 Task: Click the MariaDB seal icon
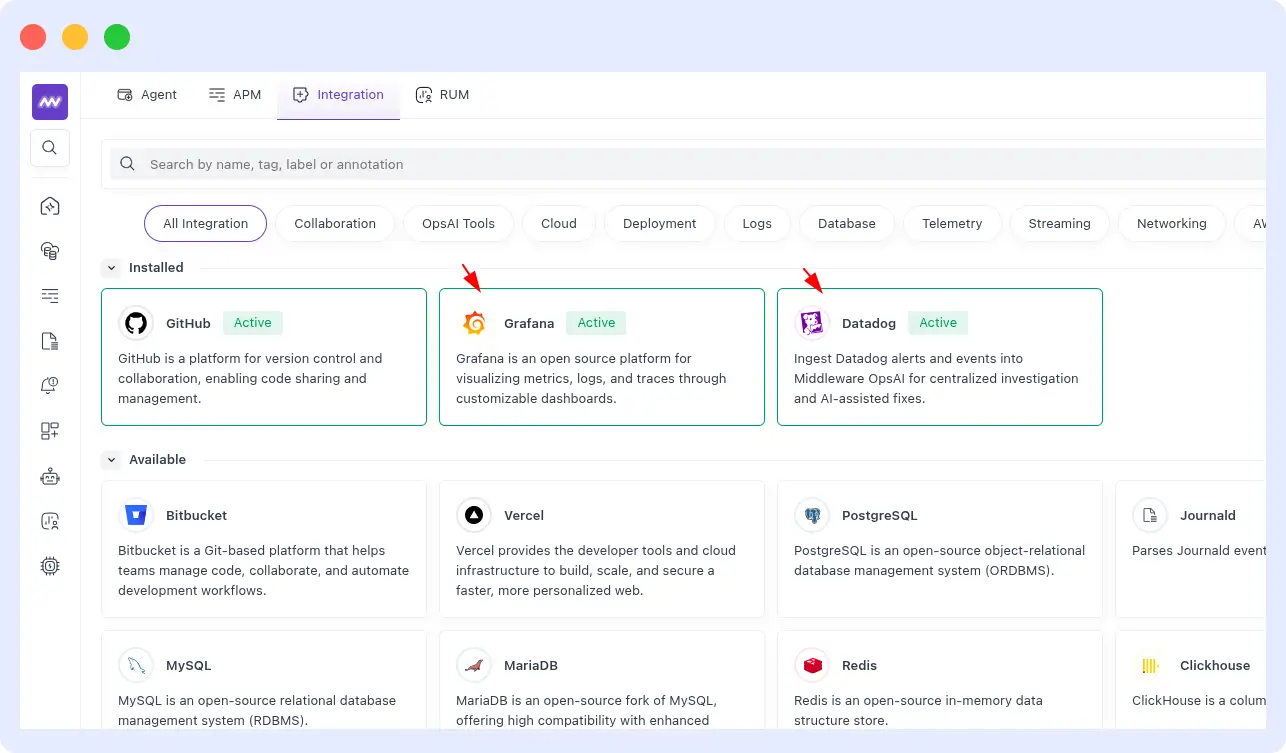coord(474,665)
